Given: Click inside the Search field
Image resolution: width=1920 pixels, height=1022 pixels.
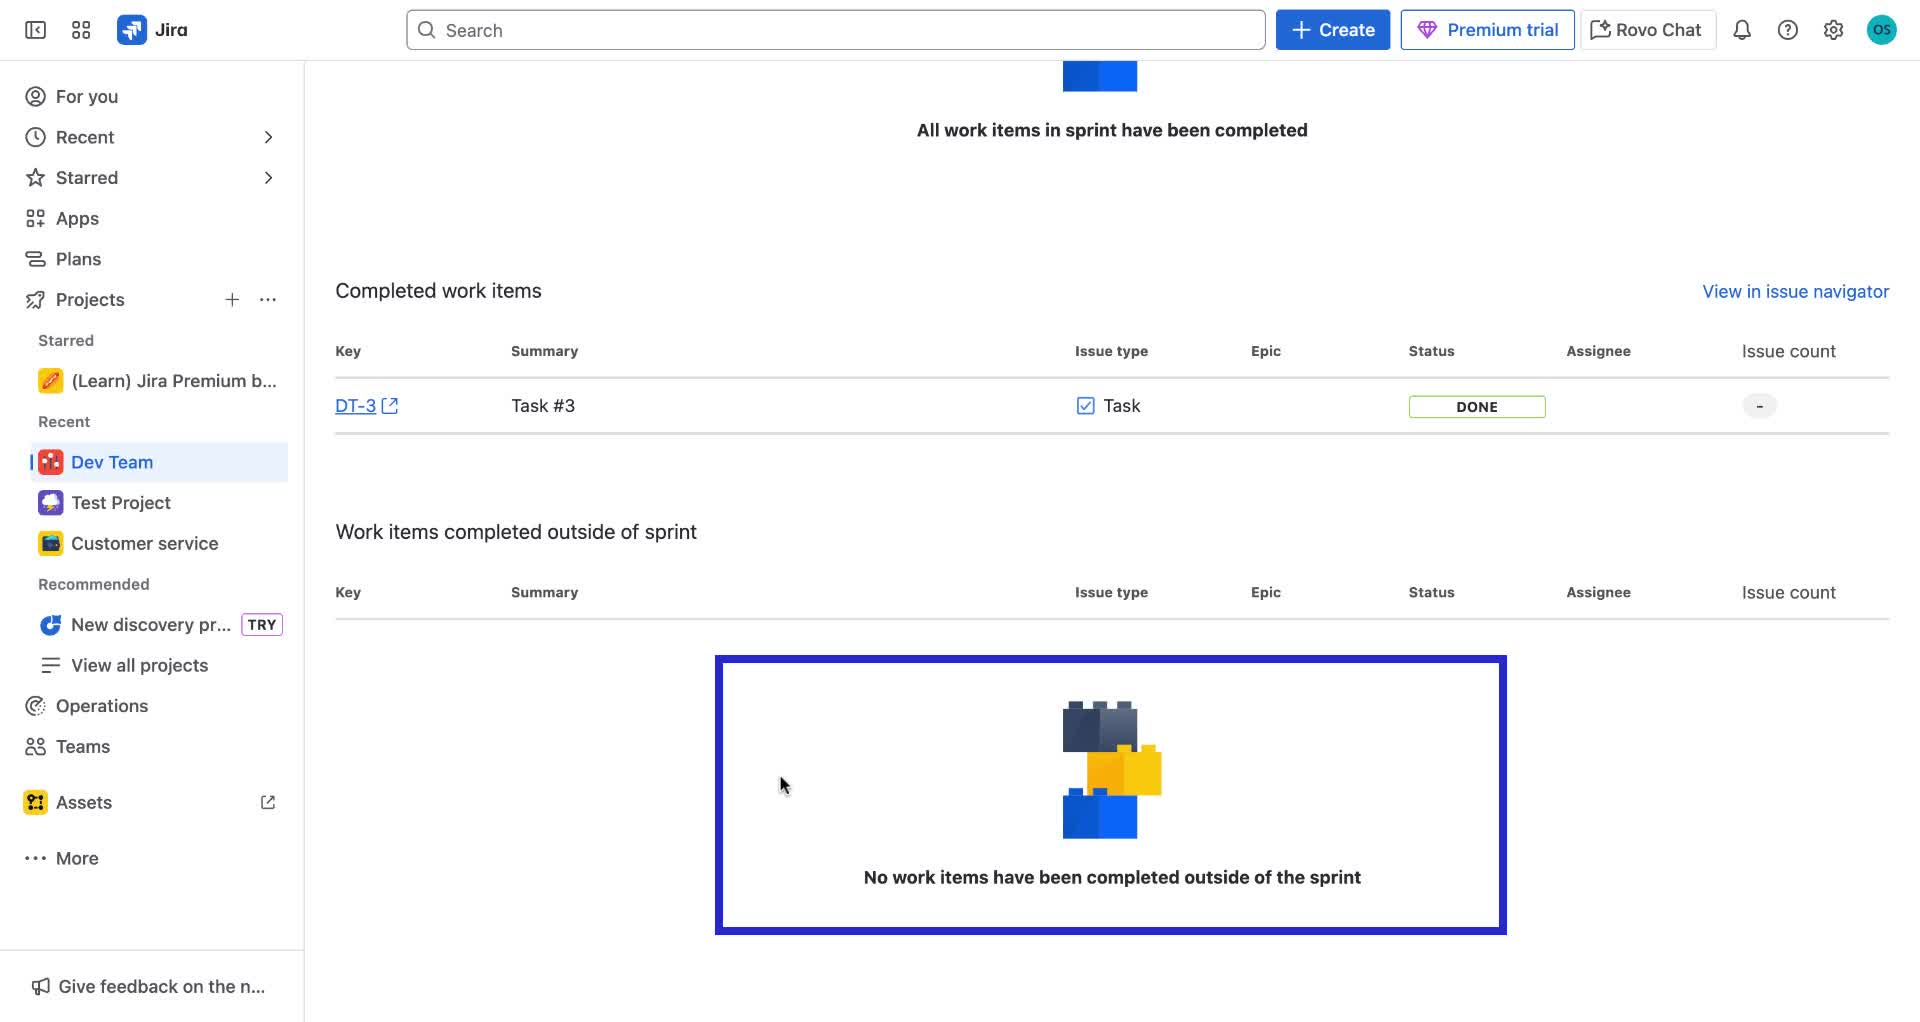Looking at the screenshot, I should (836, 30).
